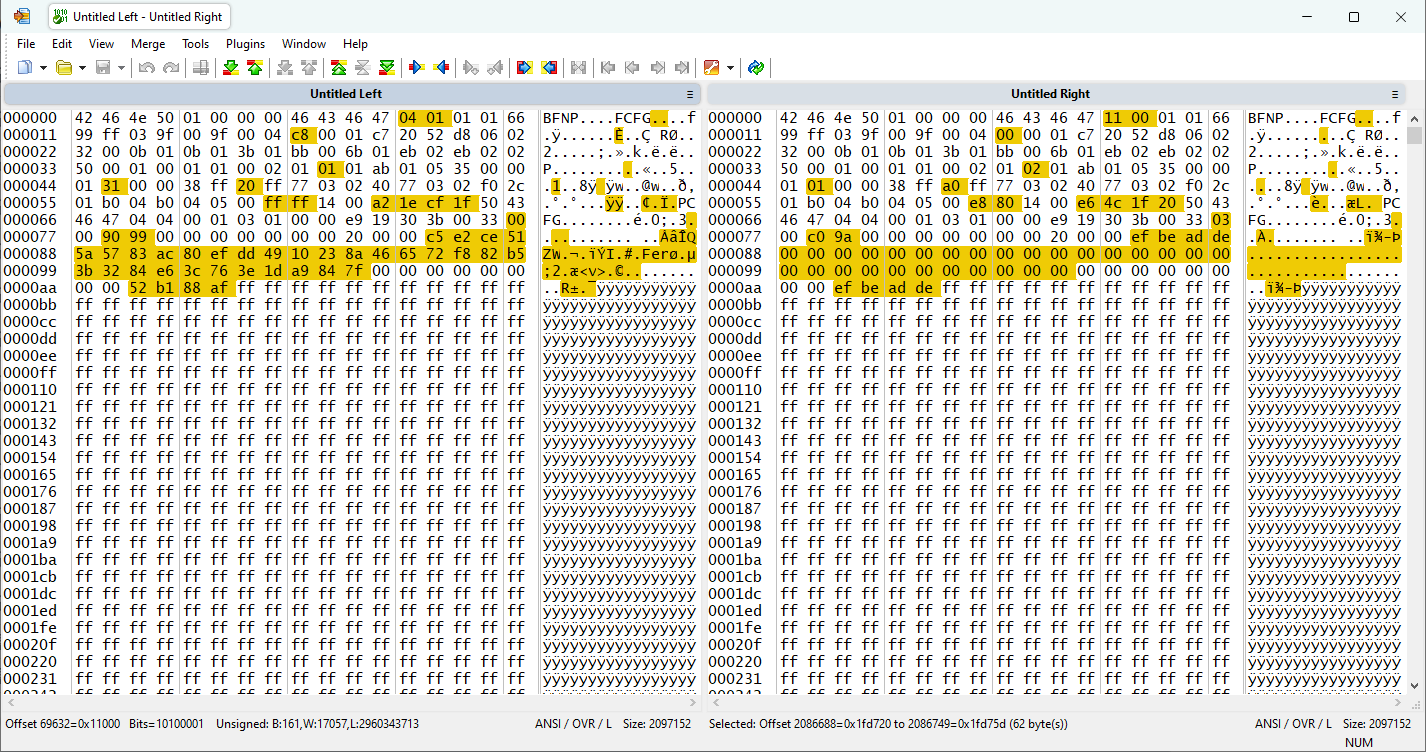Image resolution: width=1426 pixels, height=752 pixels.
Task: Click highlighted bytes 52 b1 88 af in left pane
Action: coord(182,288)
